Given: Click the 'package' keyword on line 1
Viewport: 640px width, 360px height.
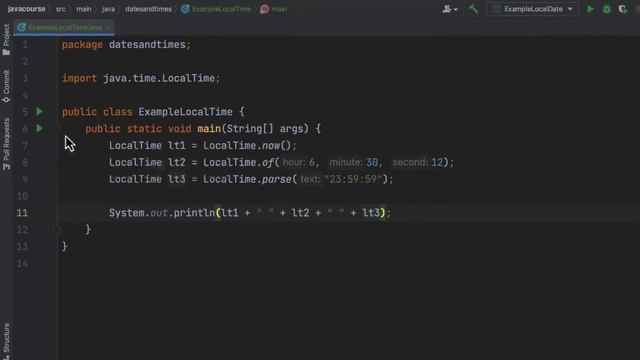Looking at the screenshot, I should (x=82, y=44).
